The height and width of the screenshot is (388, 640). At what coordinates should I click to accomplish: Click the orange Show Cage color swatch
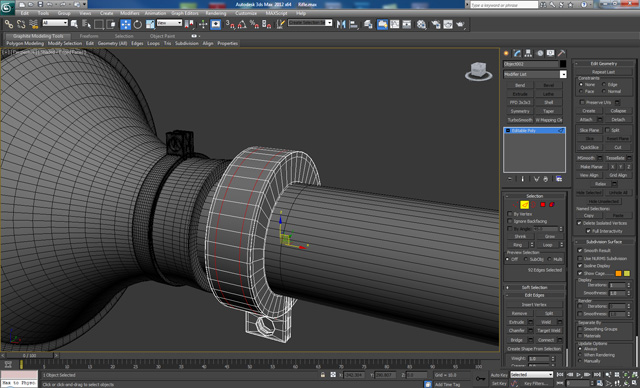coord(618,273)
